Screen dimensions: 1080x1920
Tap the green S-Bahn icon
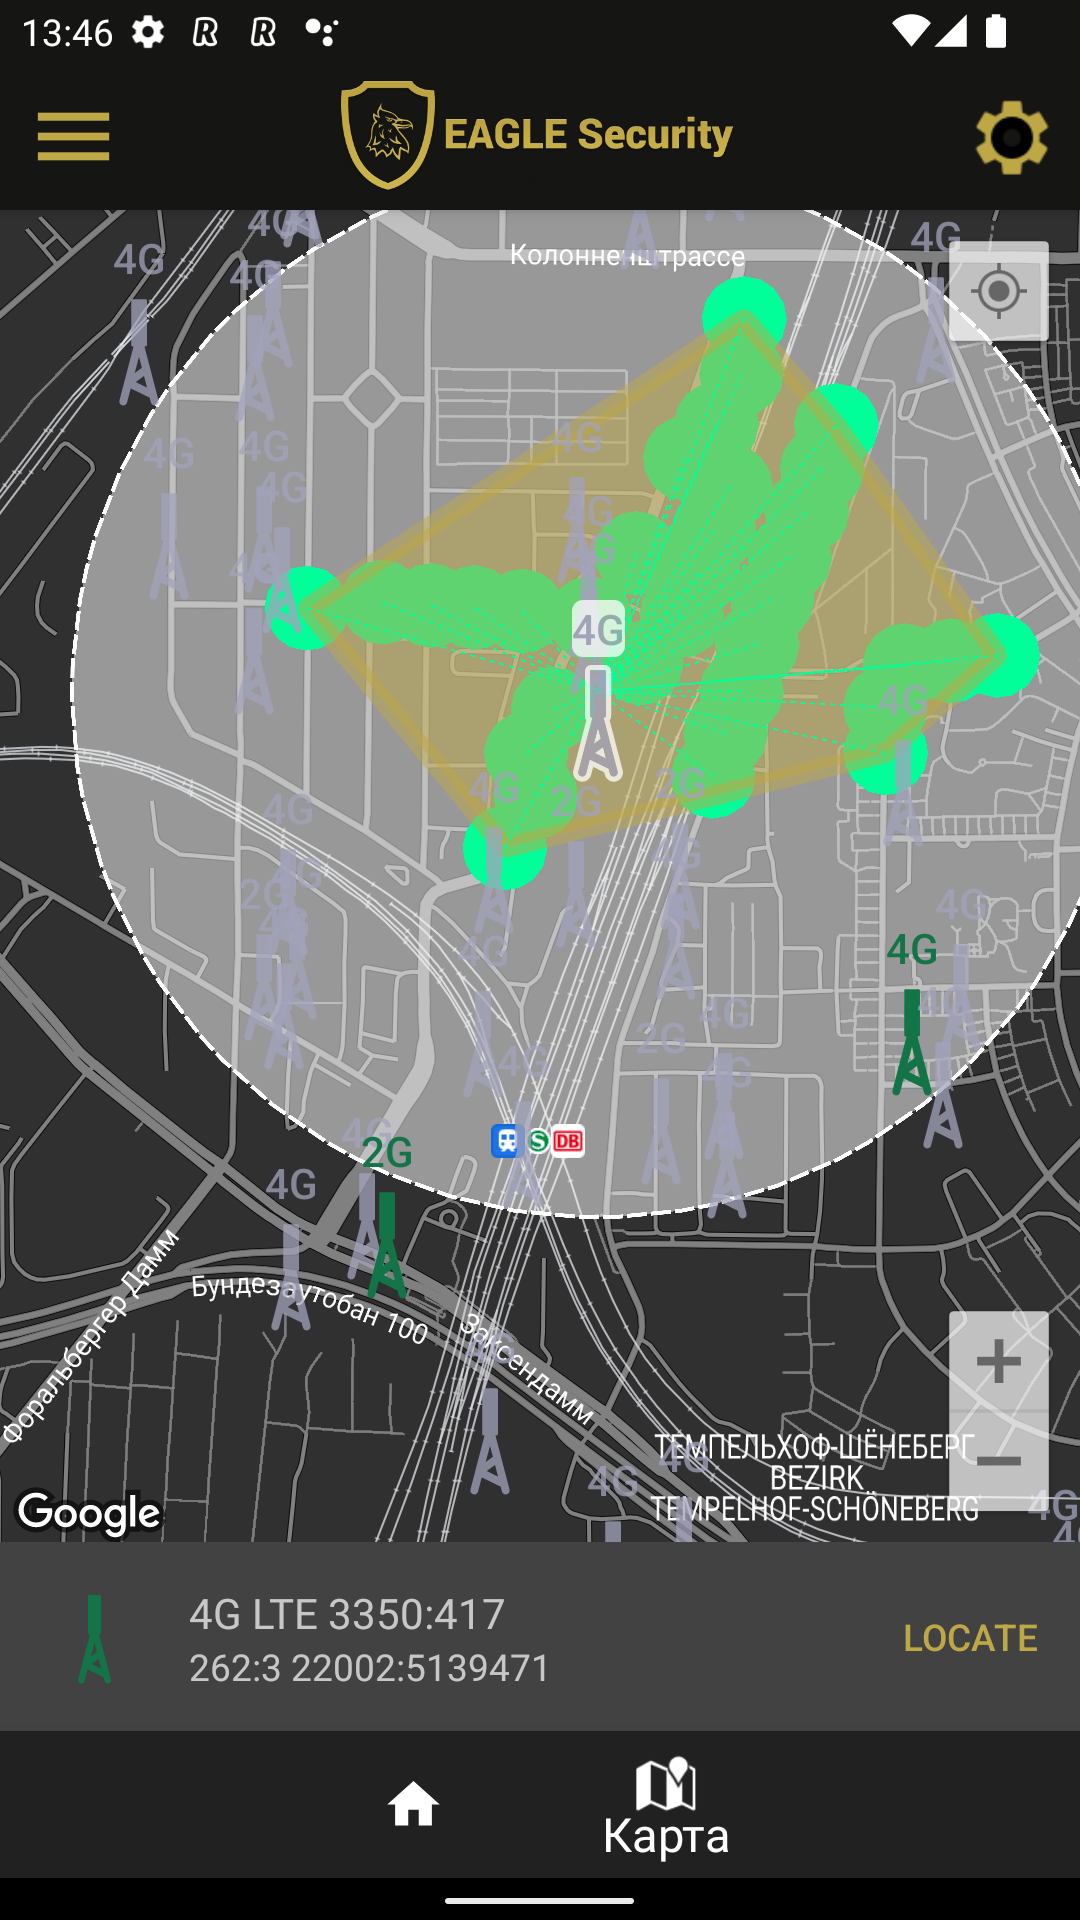[x=538, y=1141]
